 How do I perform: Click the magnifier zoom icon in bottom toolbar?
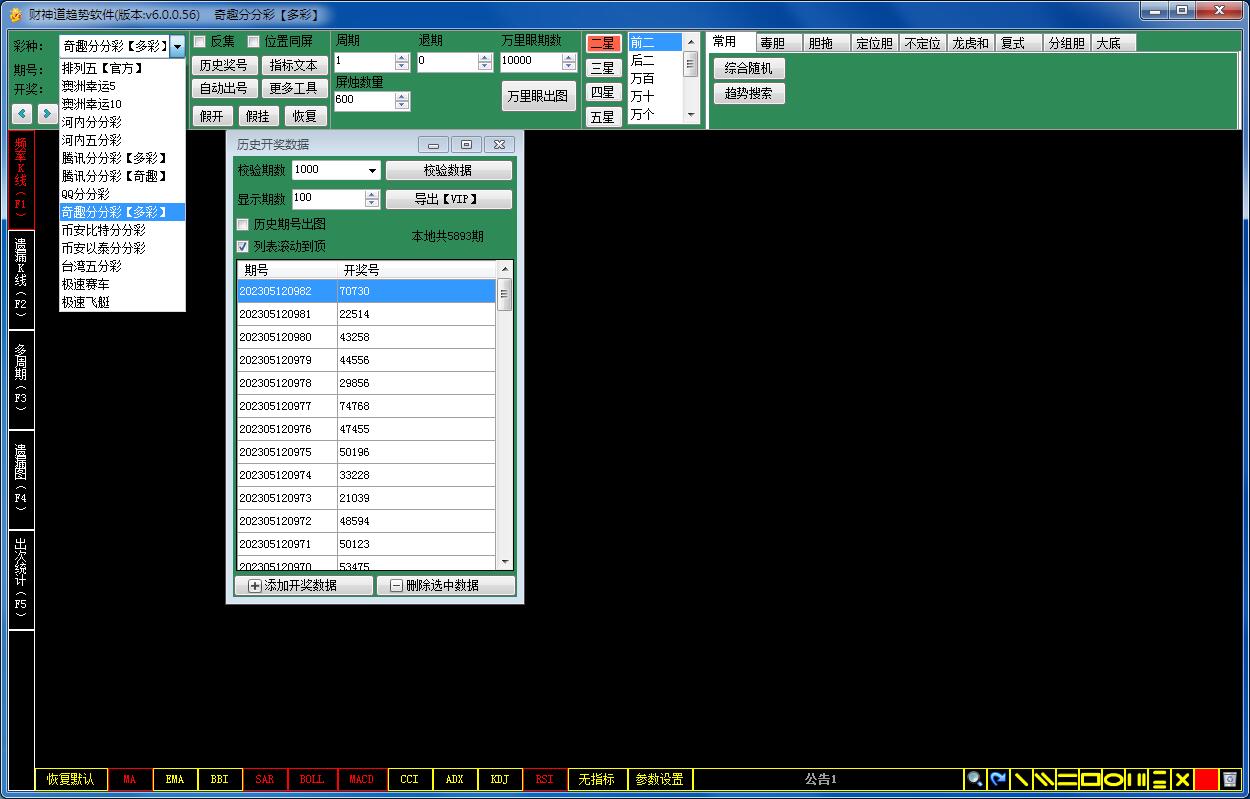pyautogui.click(x=974, y=779)
